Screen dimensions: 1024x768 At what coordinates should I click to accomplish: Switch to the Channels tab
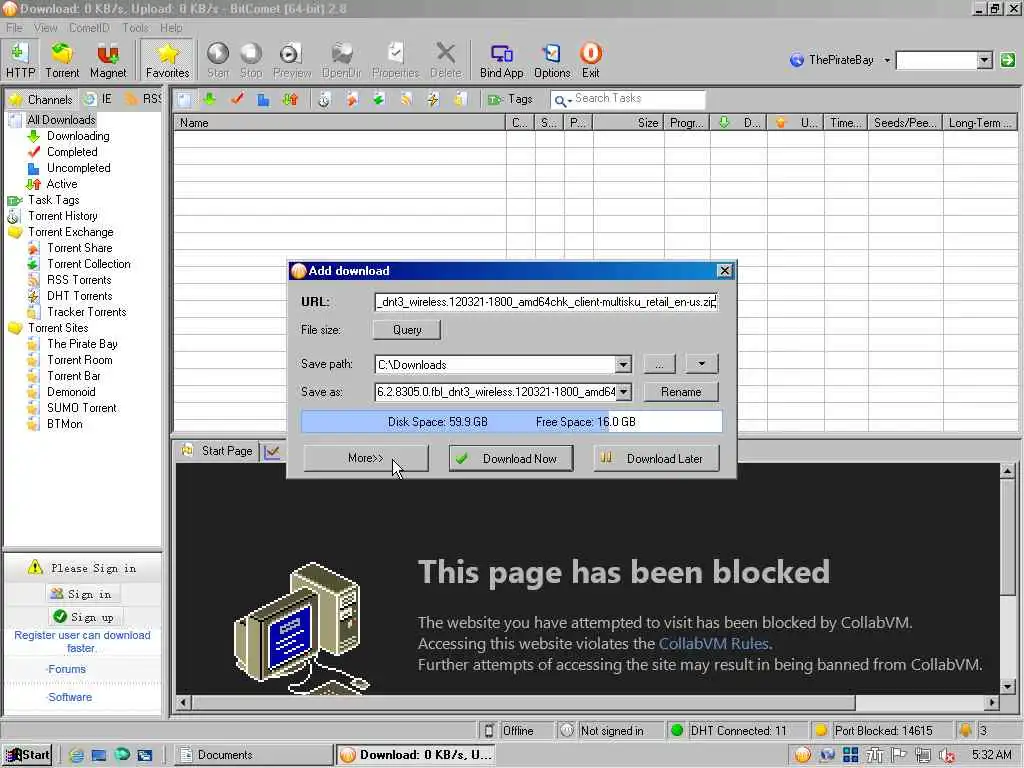click(x=40, y=99)
